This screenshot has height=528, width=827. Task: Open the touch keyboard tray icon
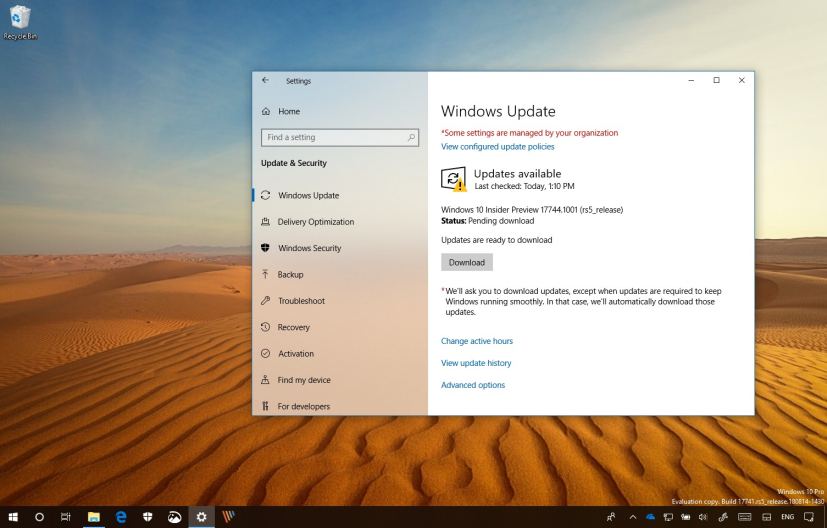[745, 517]
